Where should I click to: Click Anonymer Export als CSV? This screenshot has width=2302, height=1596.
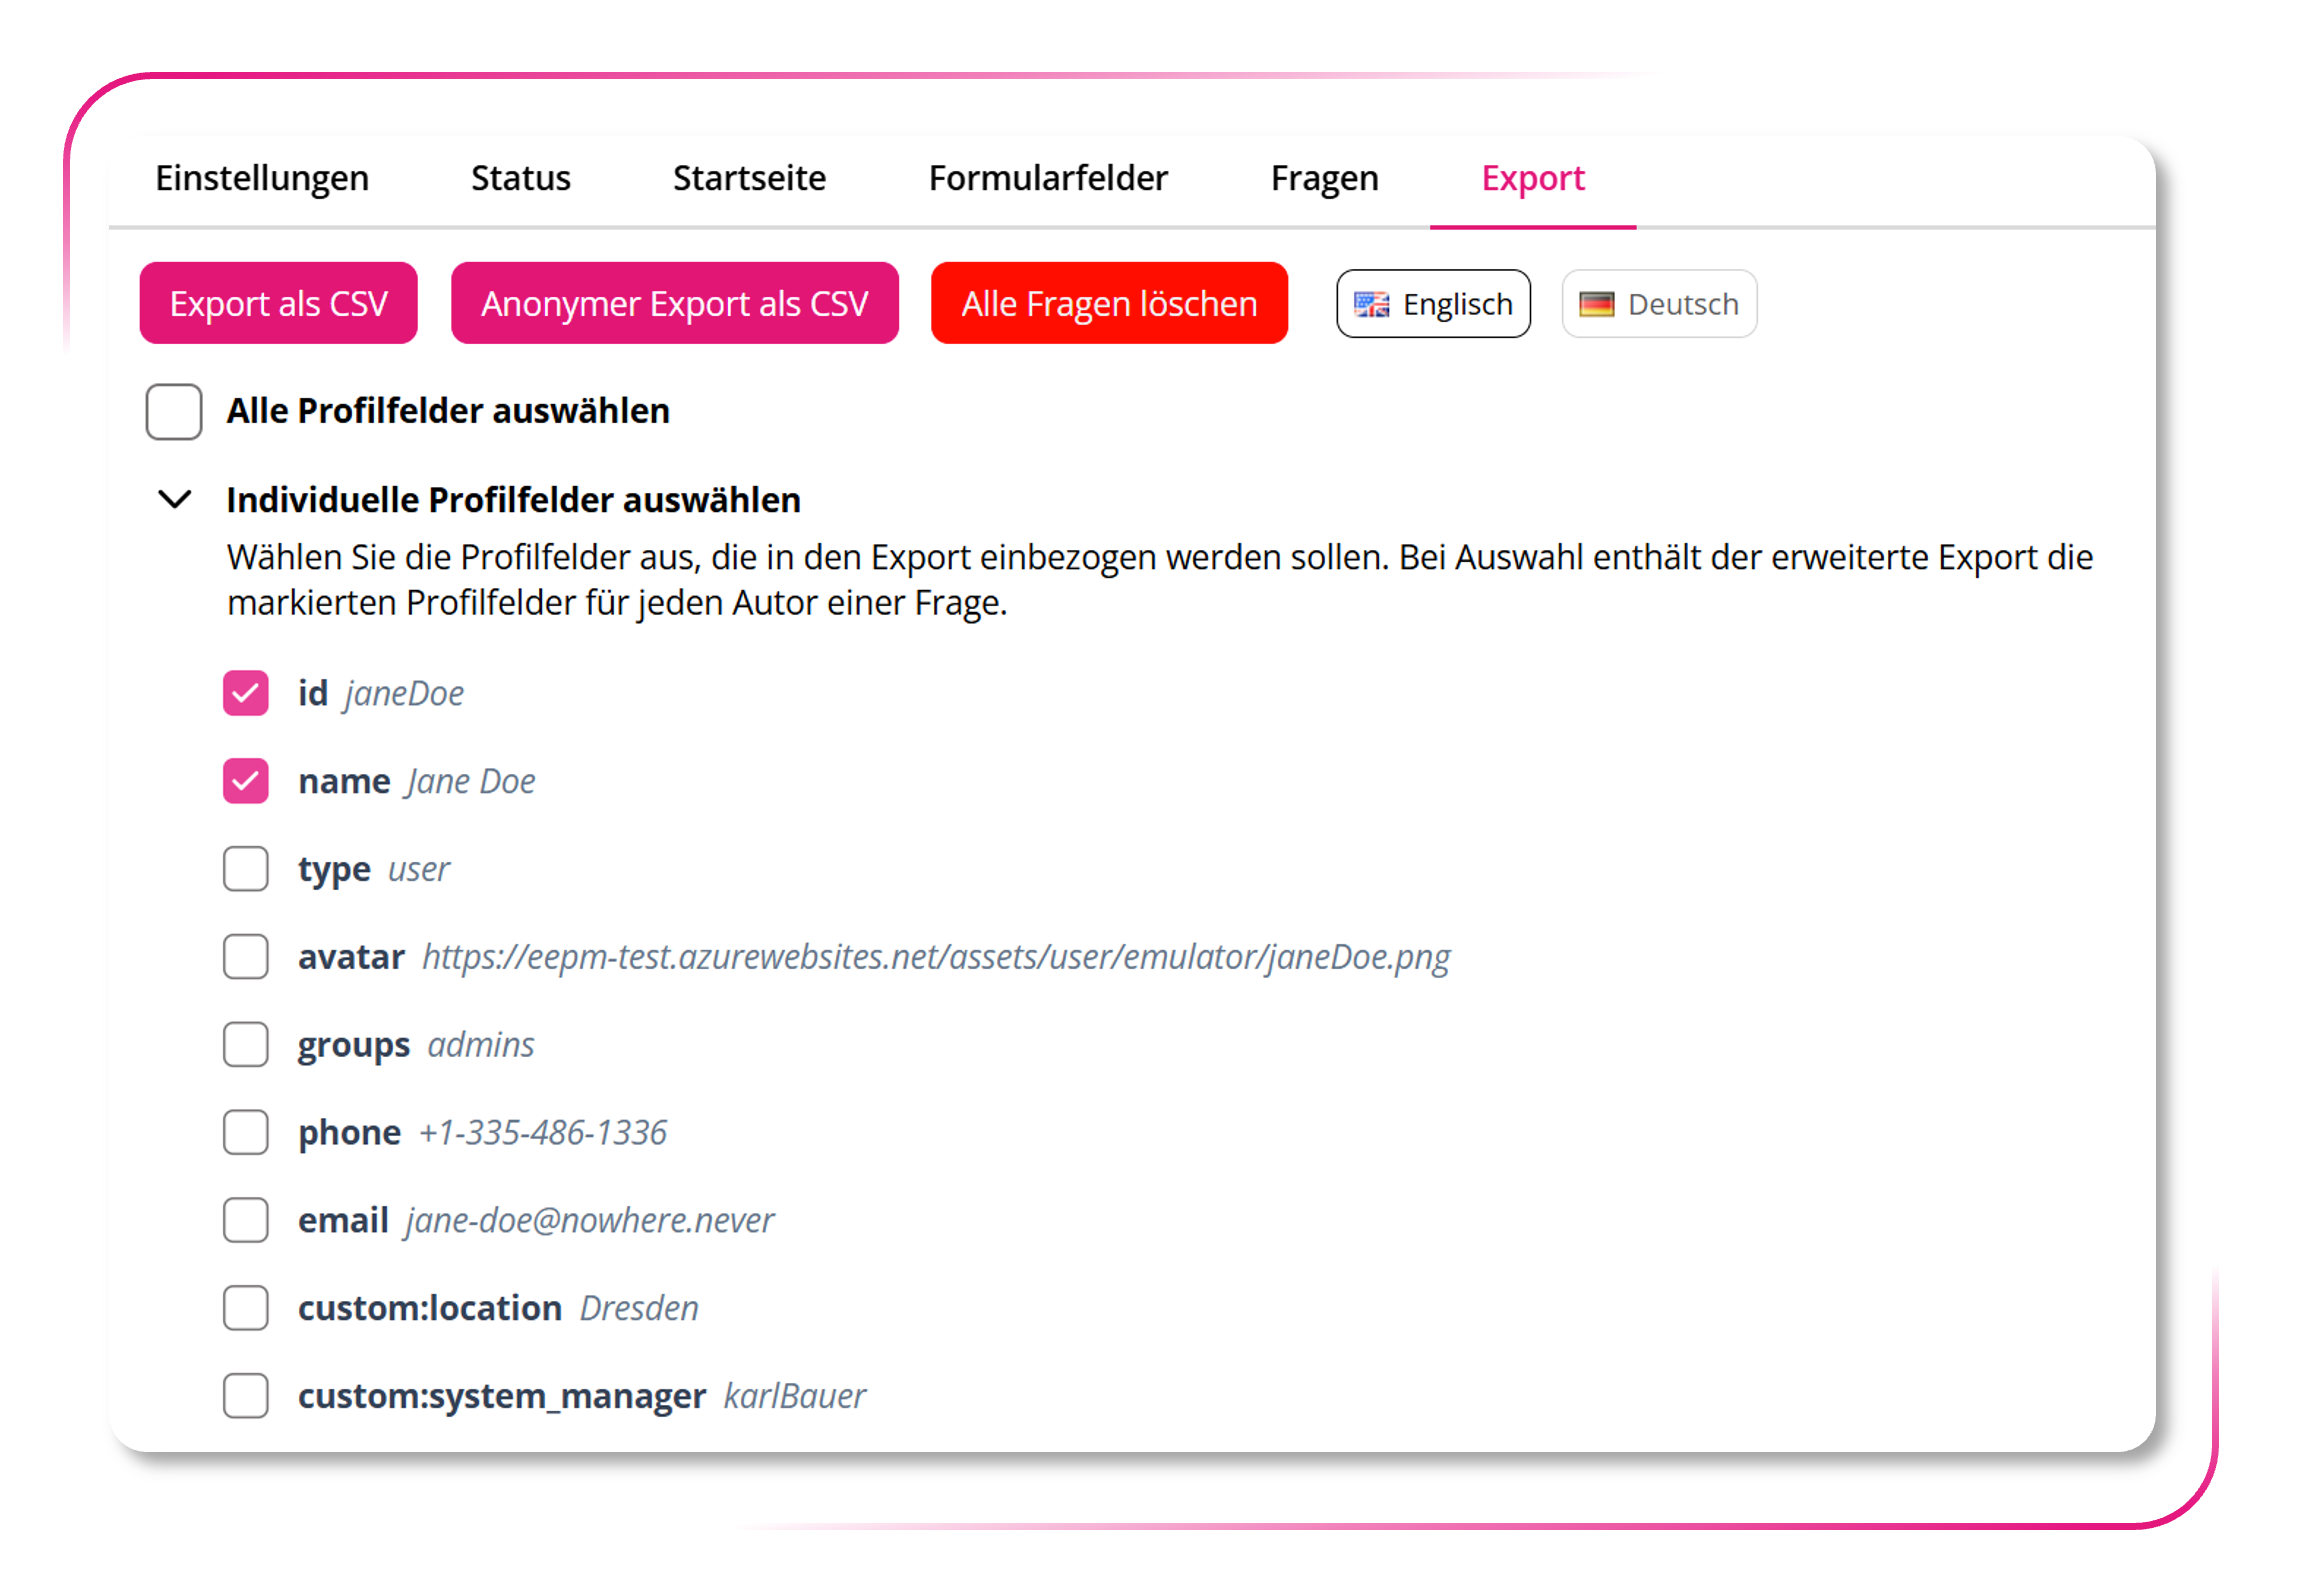pos(674,303)
